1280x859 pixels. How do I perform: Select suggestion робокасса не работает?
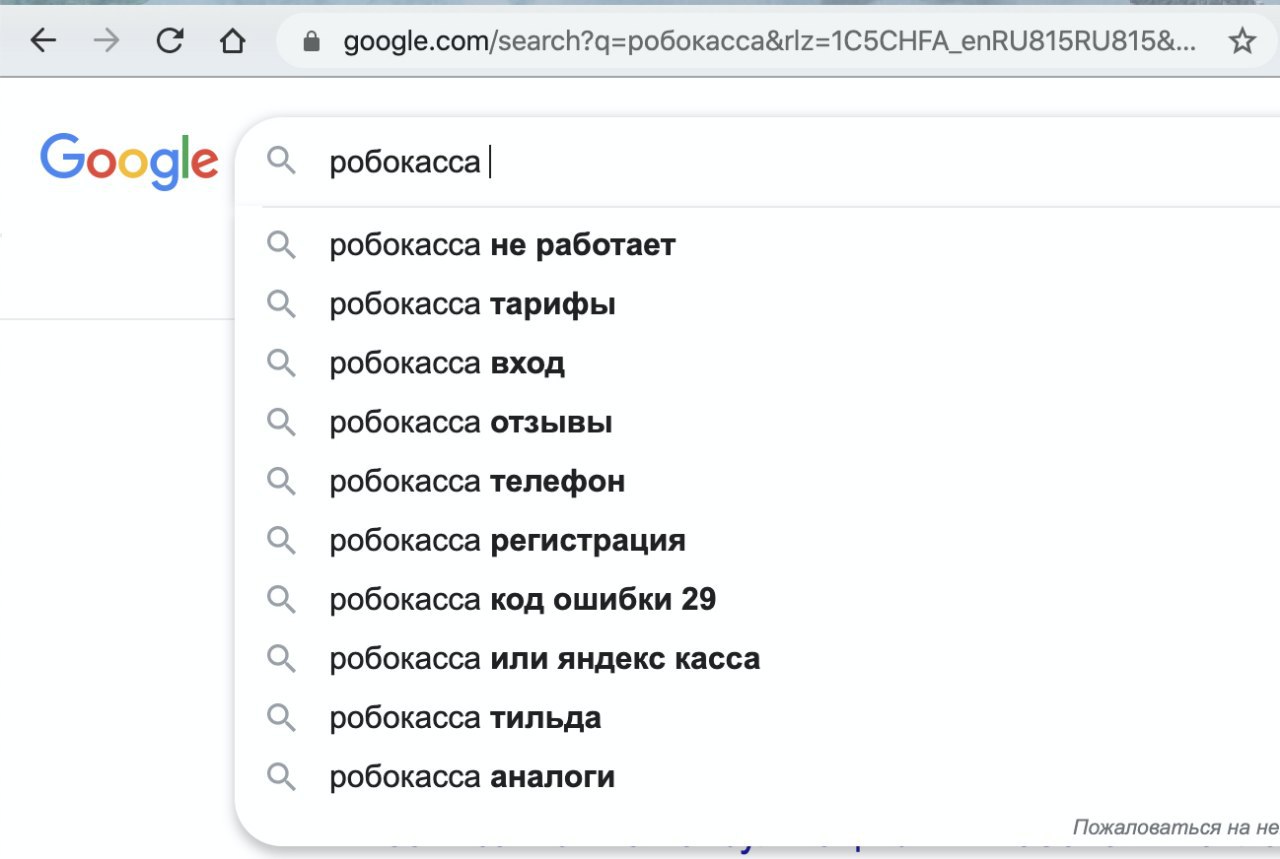tap(757, 245)
